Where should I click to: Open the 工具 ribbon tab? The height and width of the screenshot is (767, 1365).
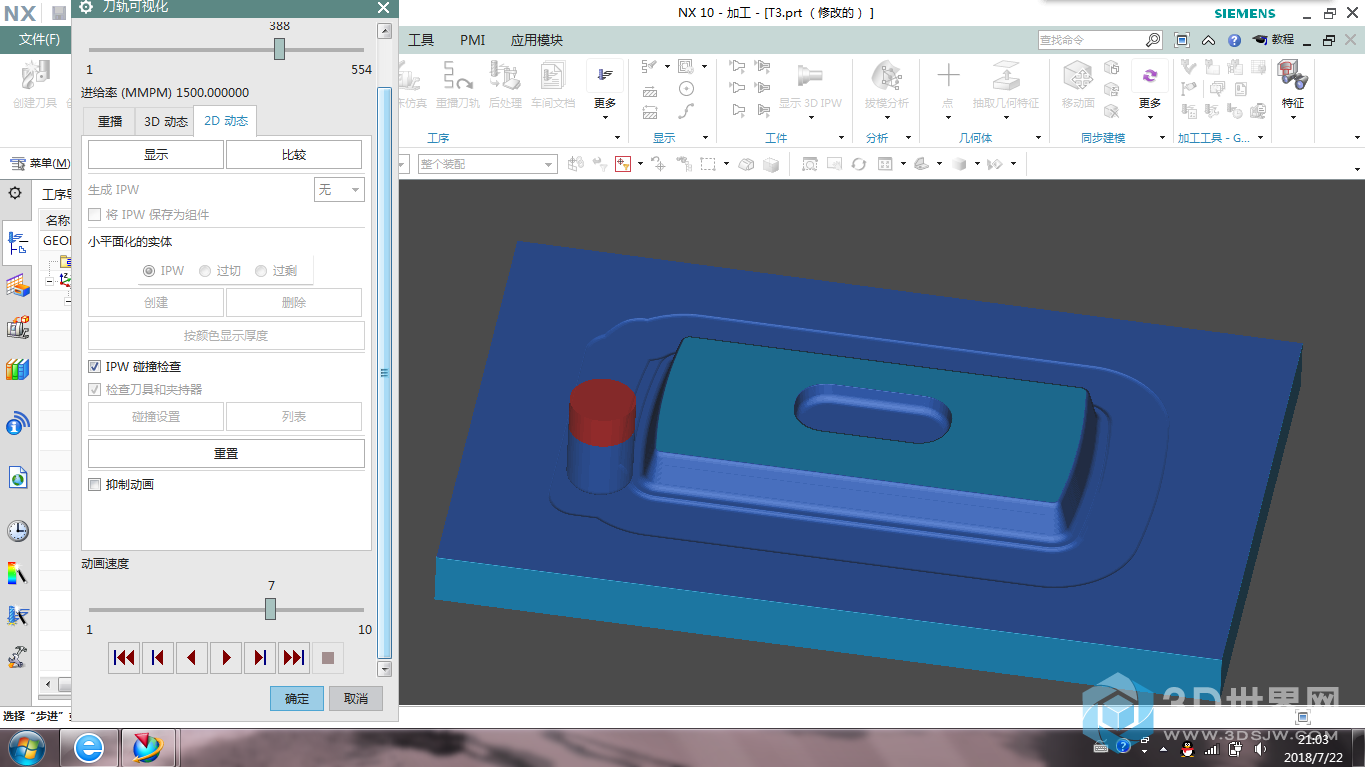click(421, 40)
